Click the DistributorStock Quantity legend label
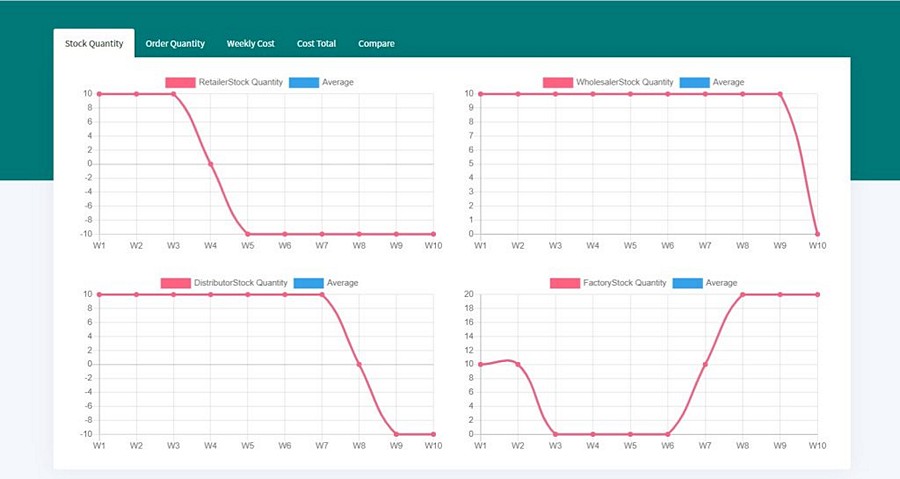Image resolution: width=900 pixels, height=479 pixels. coord(240,283)
